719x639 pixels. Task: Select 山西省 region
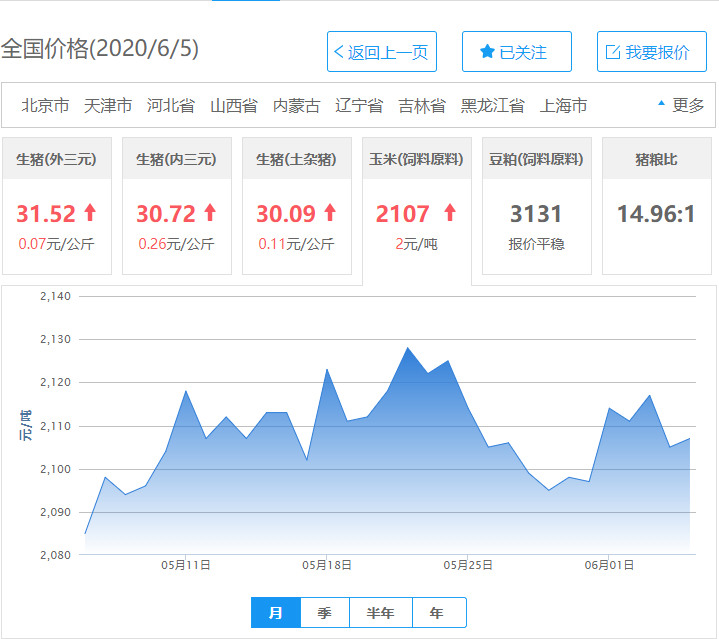pos(233,105)
